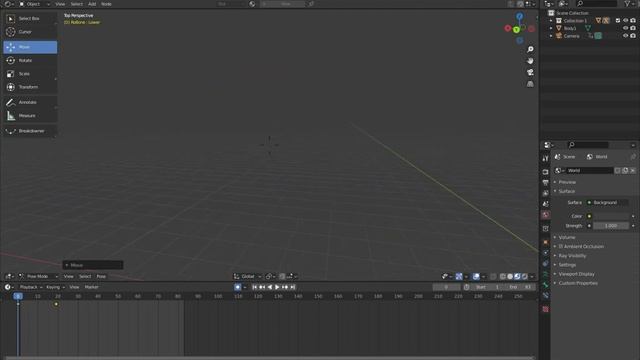Screen dimensions: 640x360
Task: Select the Move tool
Action: click(x=30, y=47)
